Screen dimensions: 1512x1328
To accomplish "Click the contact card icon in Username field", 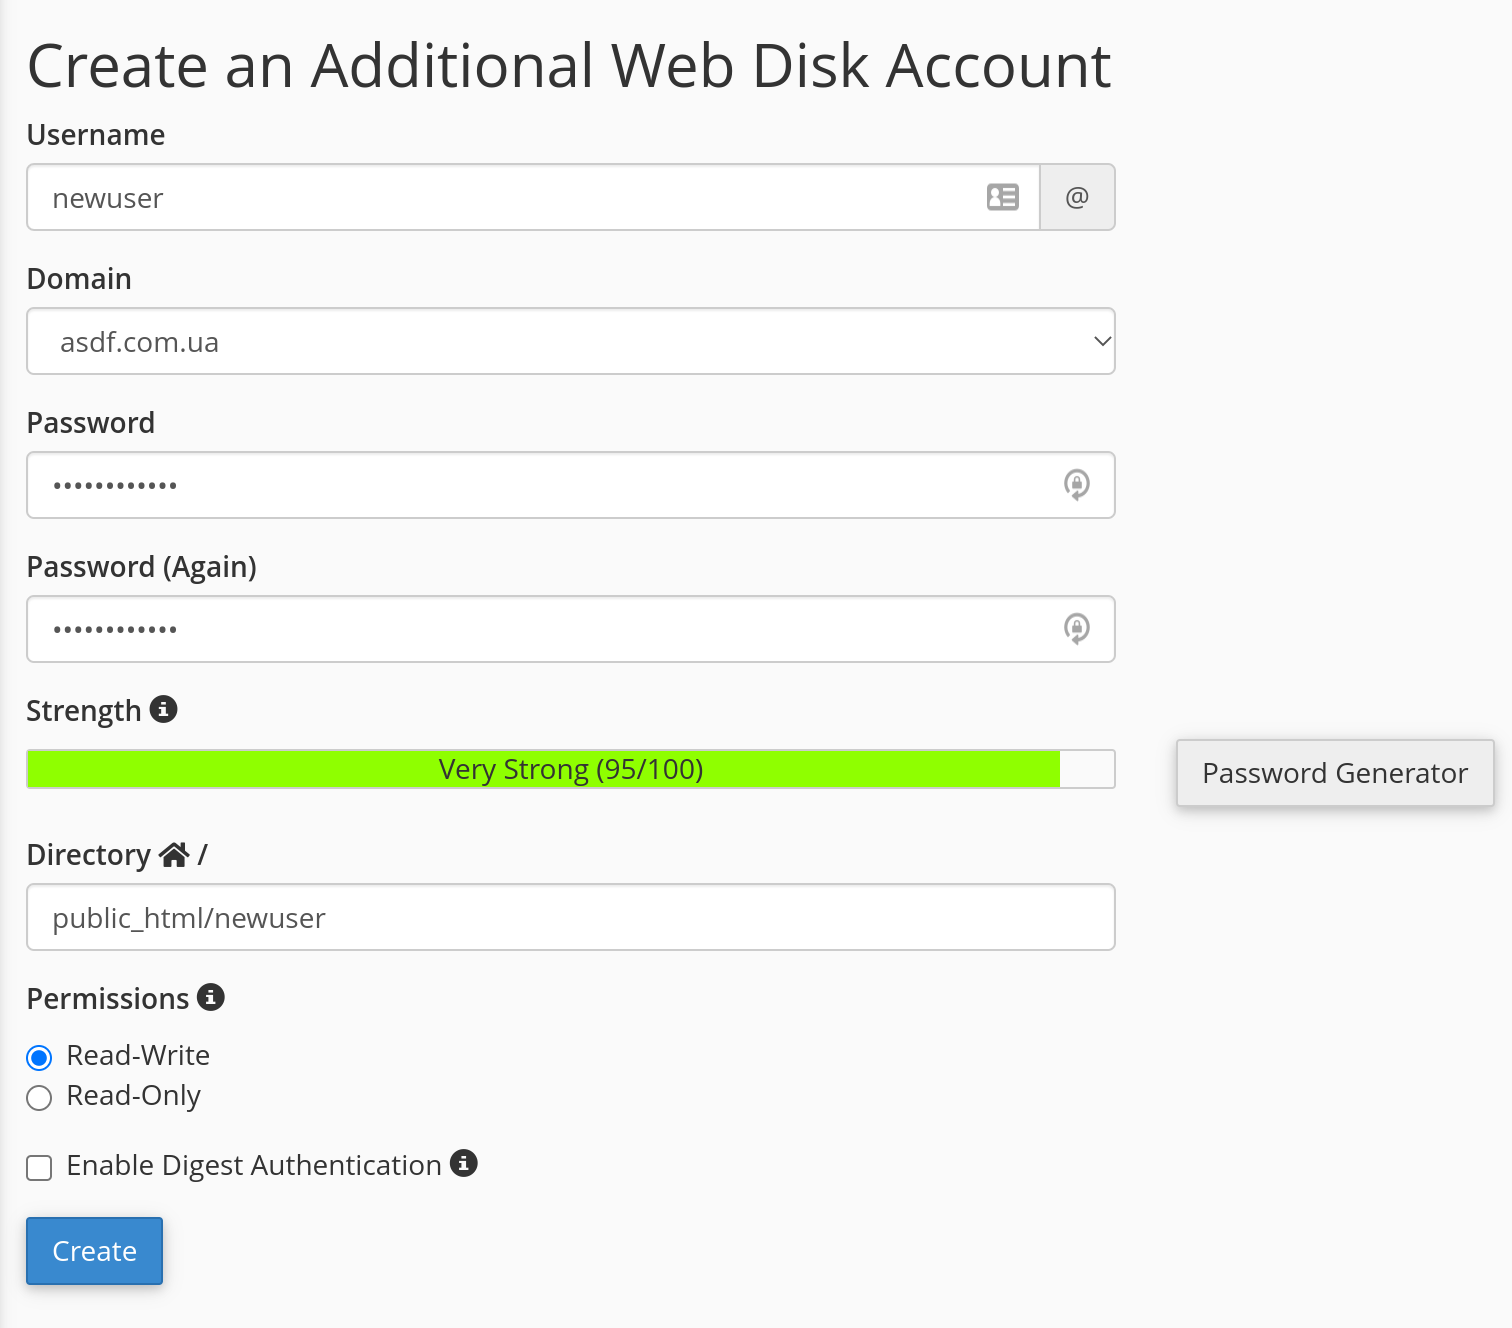I will 1002,197.
